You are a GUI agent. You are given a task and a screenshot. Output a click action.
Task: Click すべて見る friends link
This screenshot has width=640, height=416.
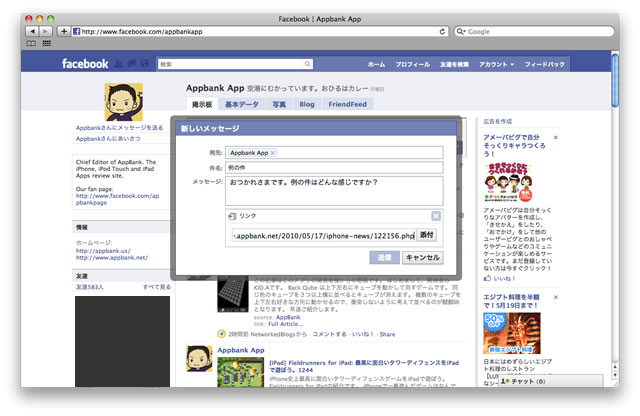(x=157, y=287)
